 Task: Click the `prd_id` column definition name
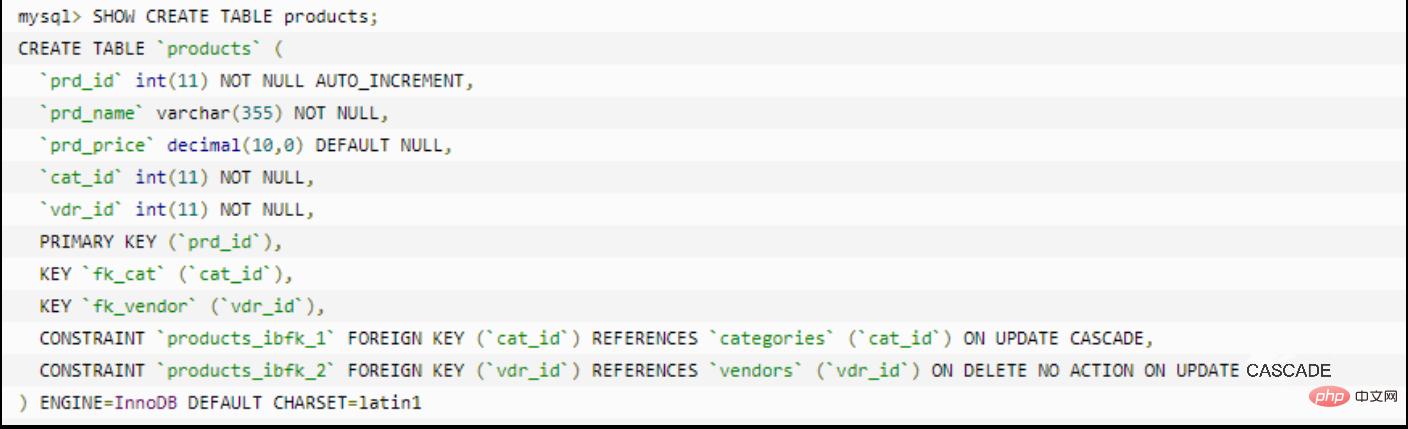82,81
